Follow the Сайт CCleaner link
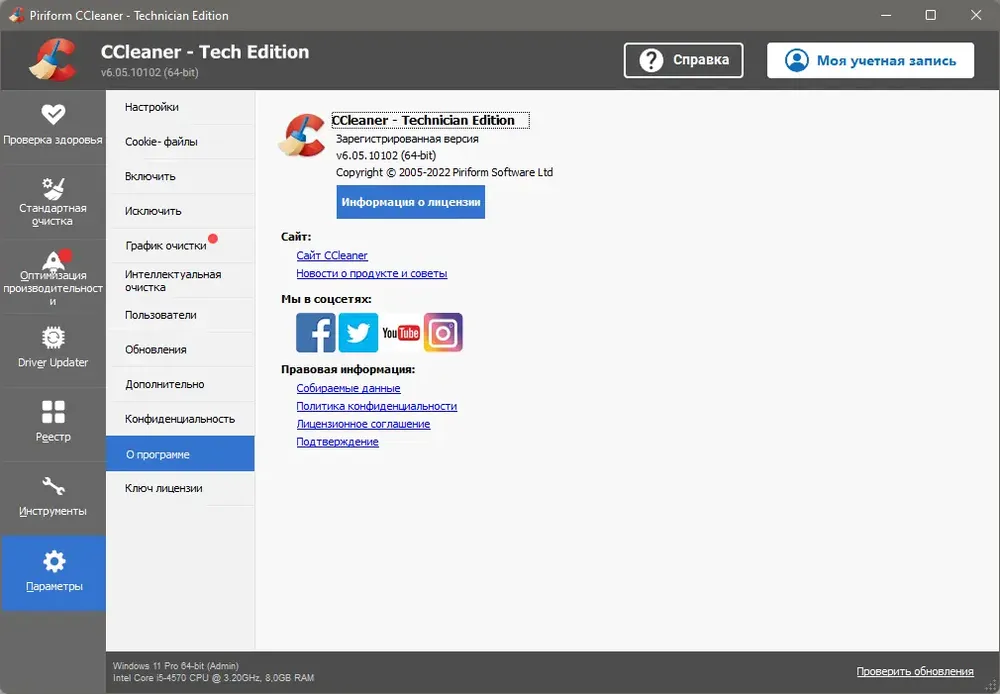Image resolution: width=1000 pixels, height=694 pixels. [x=332, y=255]
